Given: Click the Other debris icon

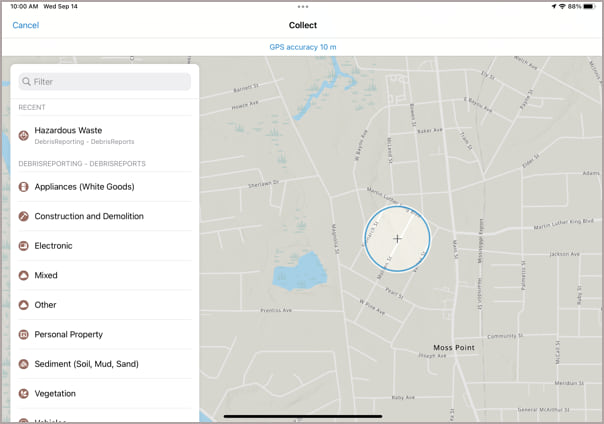Looking at the screenshot, I should pyautogui.click(x=23, y=305).
